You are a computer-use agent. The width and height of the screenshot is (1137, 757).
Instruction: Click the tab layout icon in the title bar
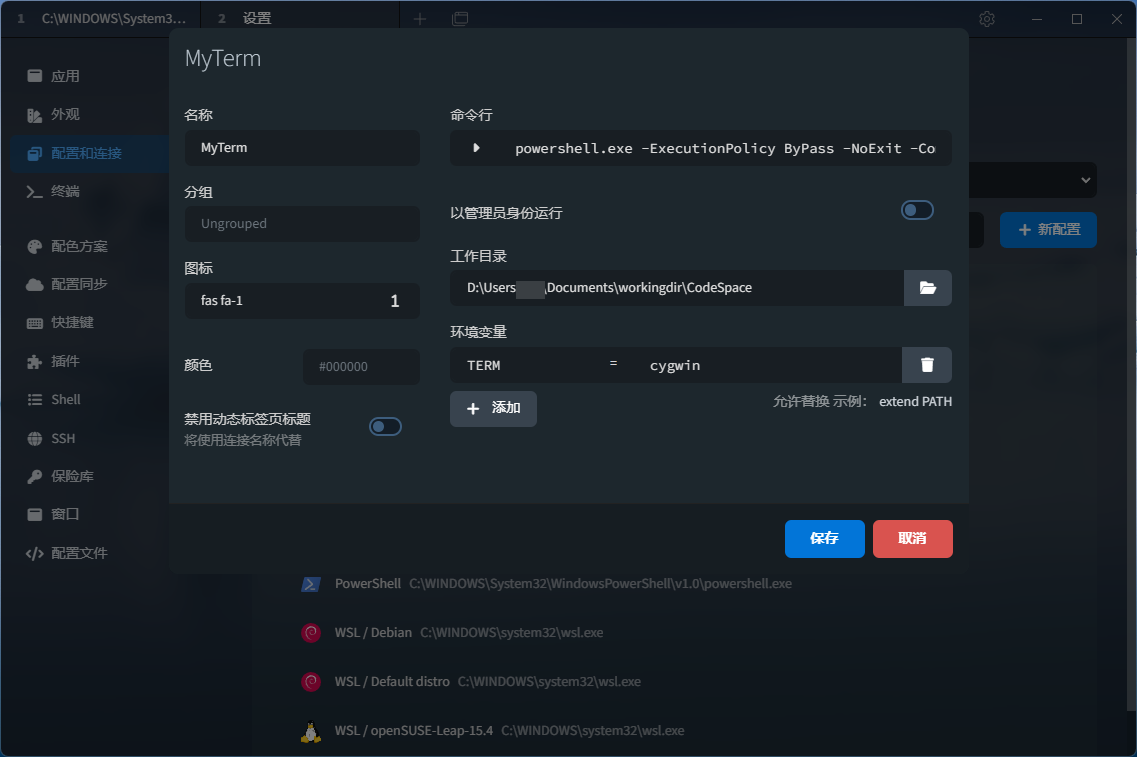460,19
